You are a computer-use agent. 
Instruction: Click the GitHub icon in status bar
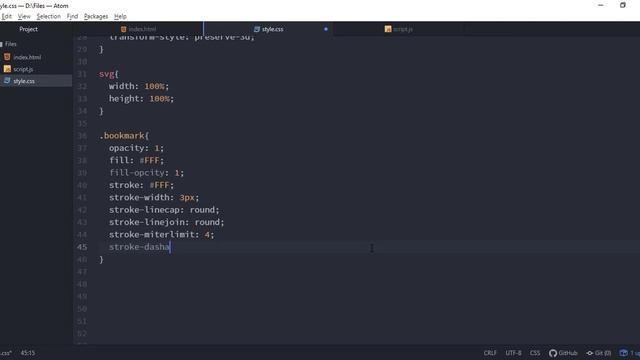[x=553, y=353]
